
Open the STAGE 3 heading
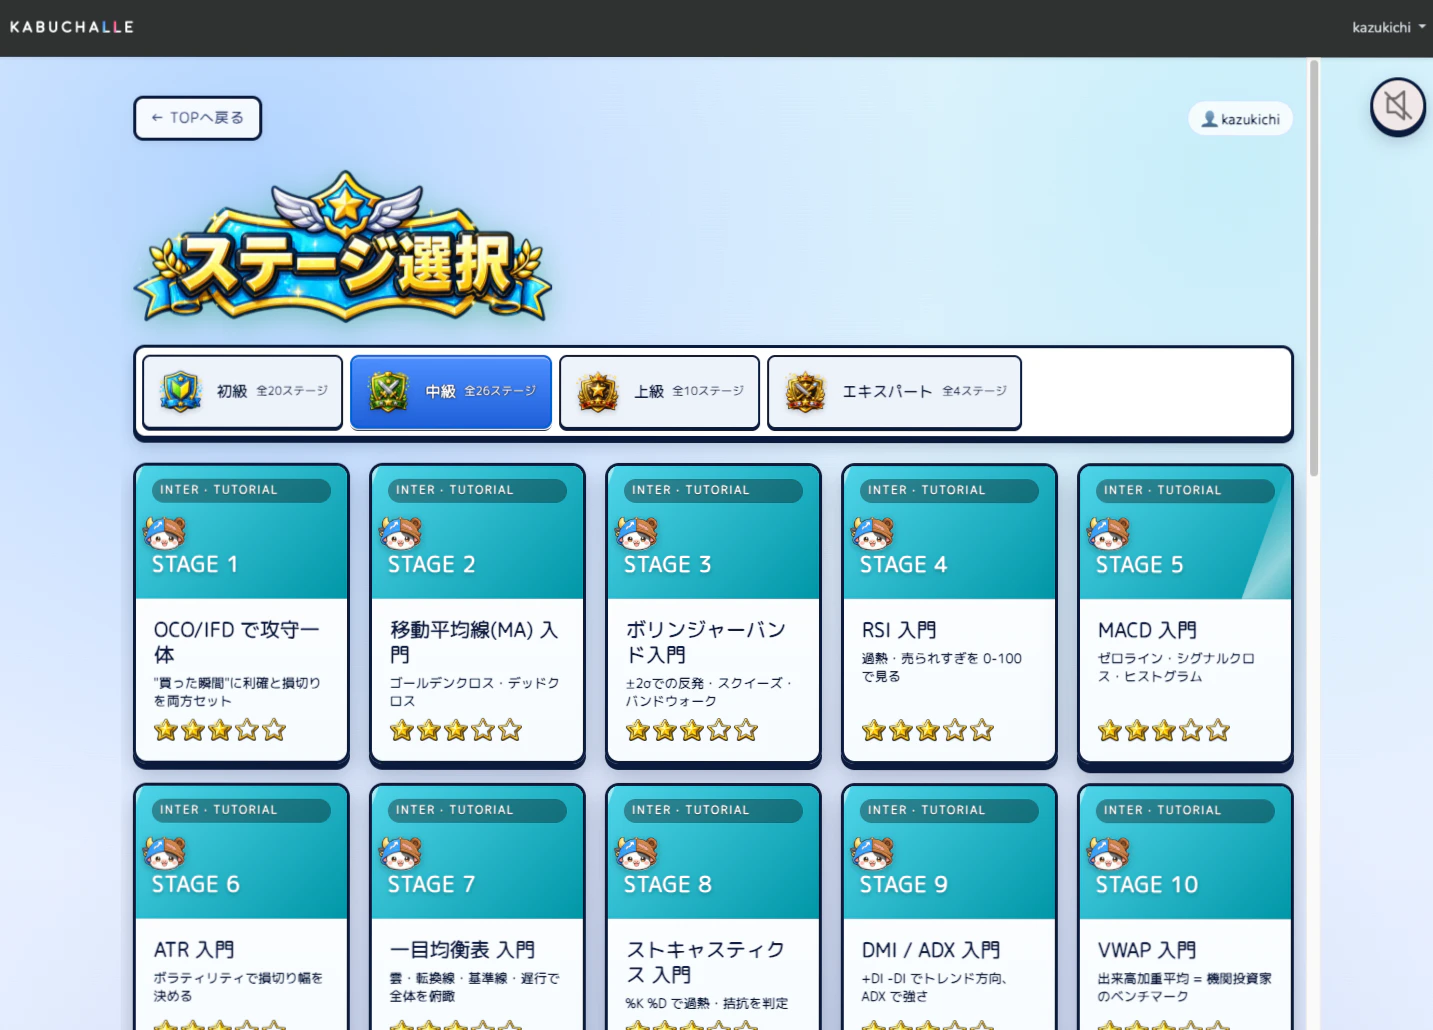pyautogui.click(x=668, y=565)
